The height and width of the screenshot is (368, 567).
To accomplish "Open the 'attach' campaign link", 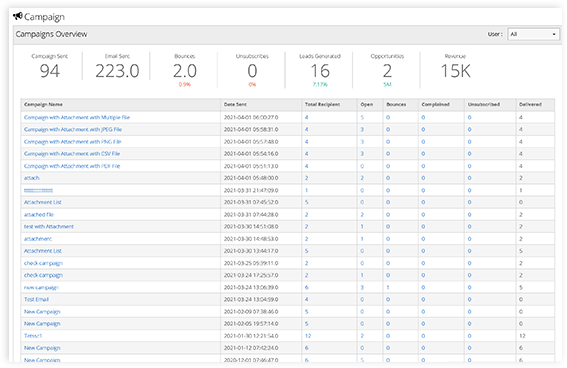I will pyautogui.click(x=31, y=178).
